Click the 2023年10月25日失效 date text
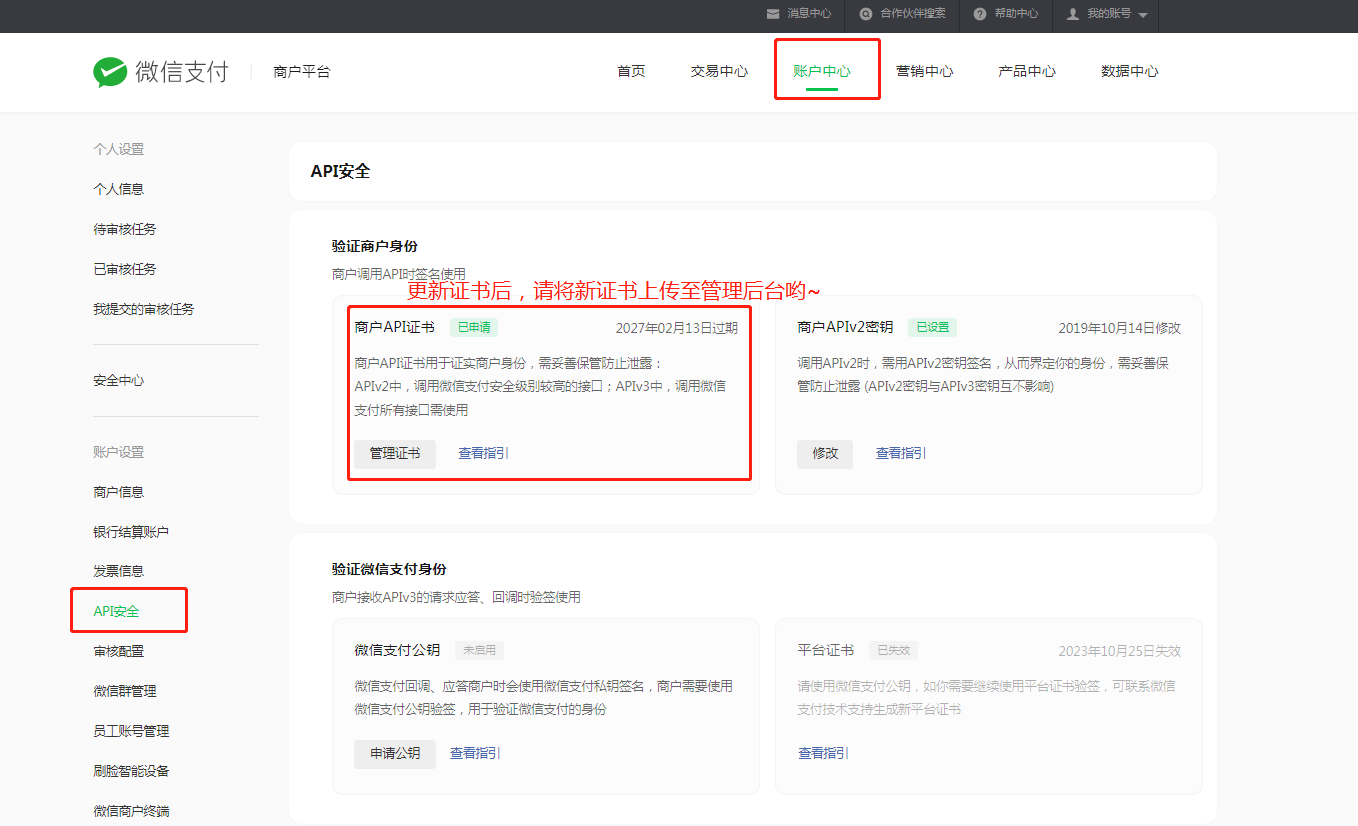1358x826 pixels. pos(1120,651)
